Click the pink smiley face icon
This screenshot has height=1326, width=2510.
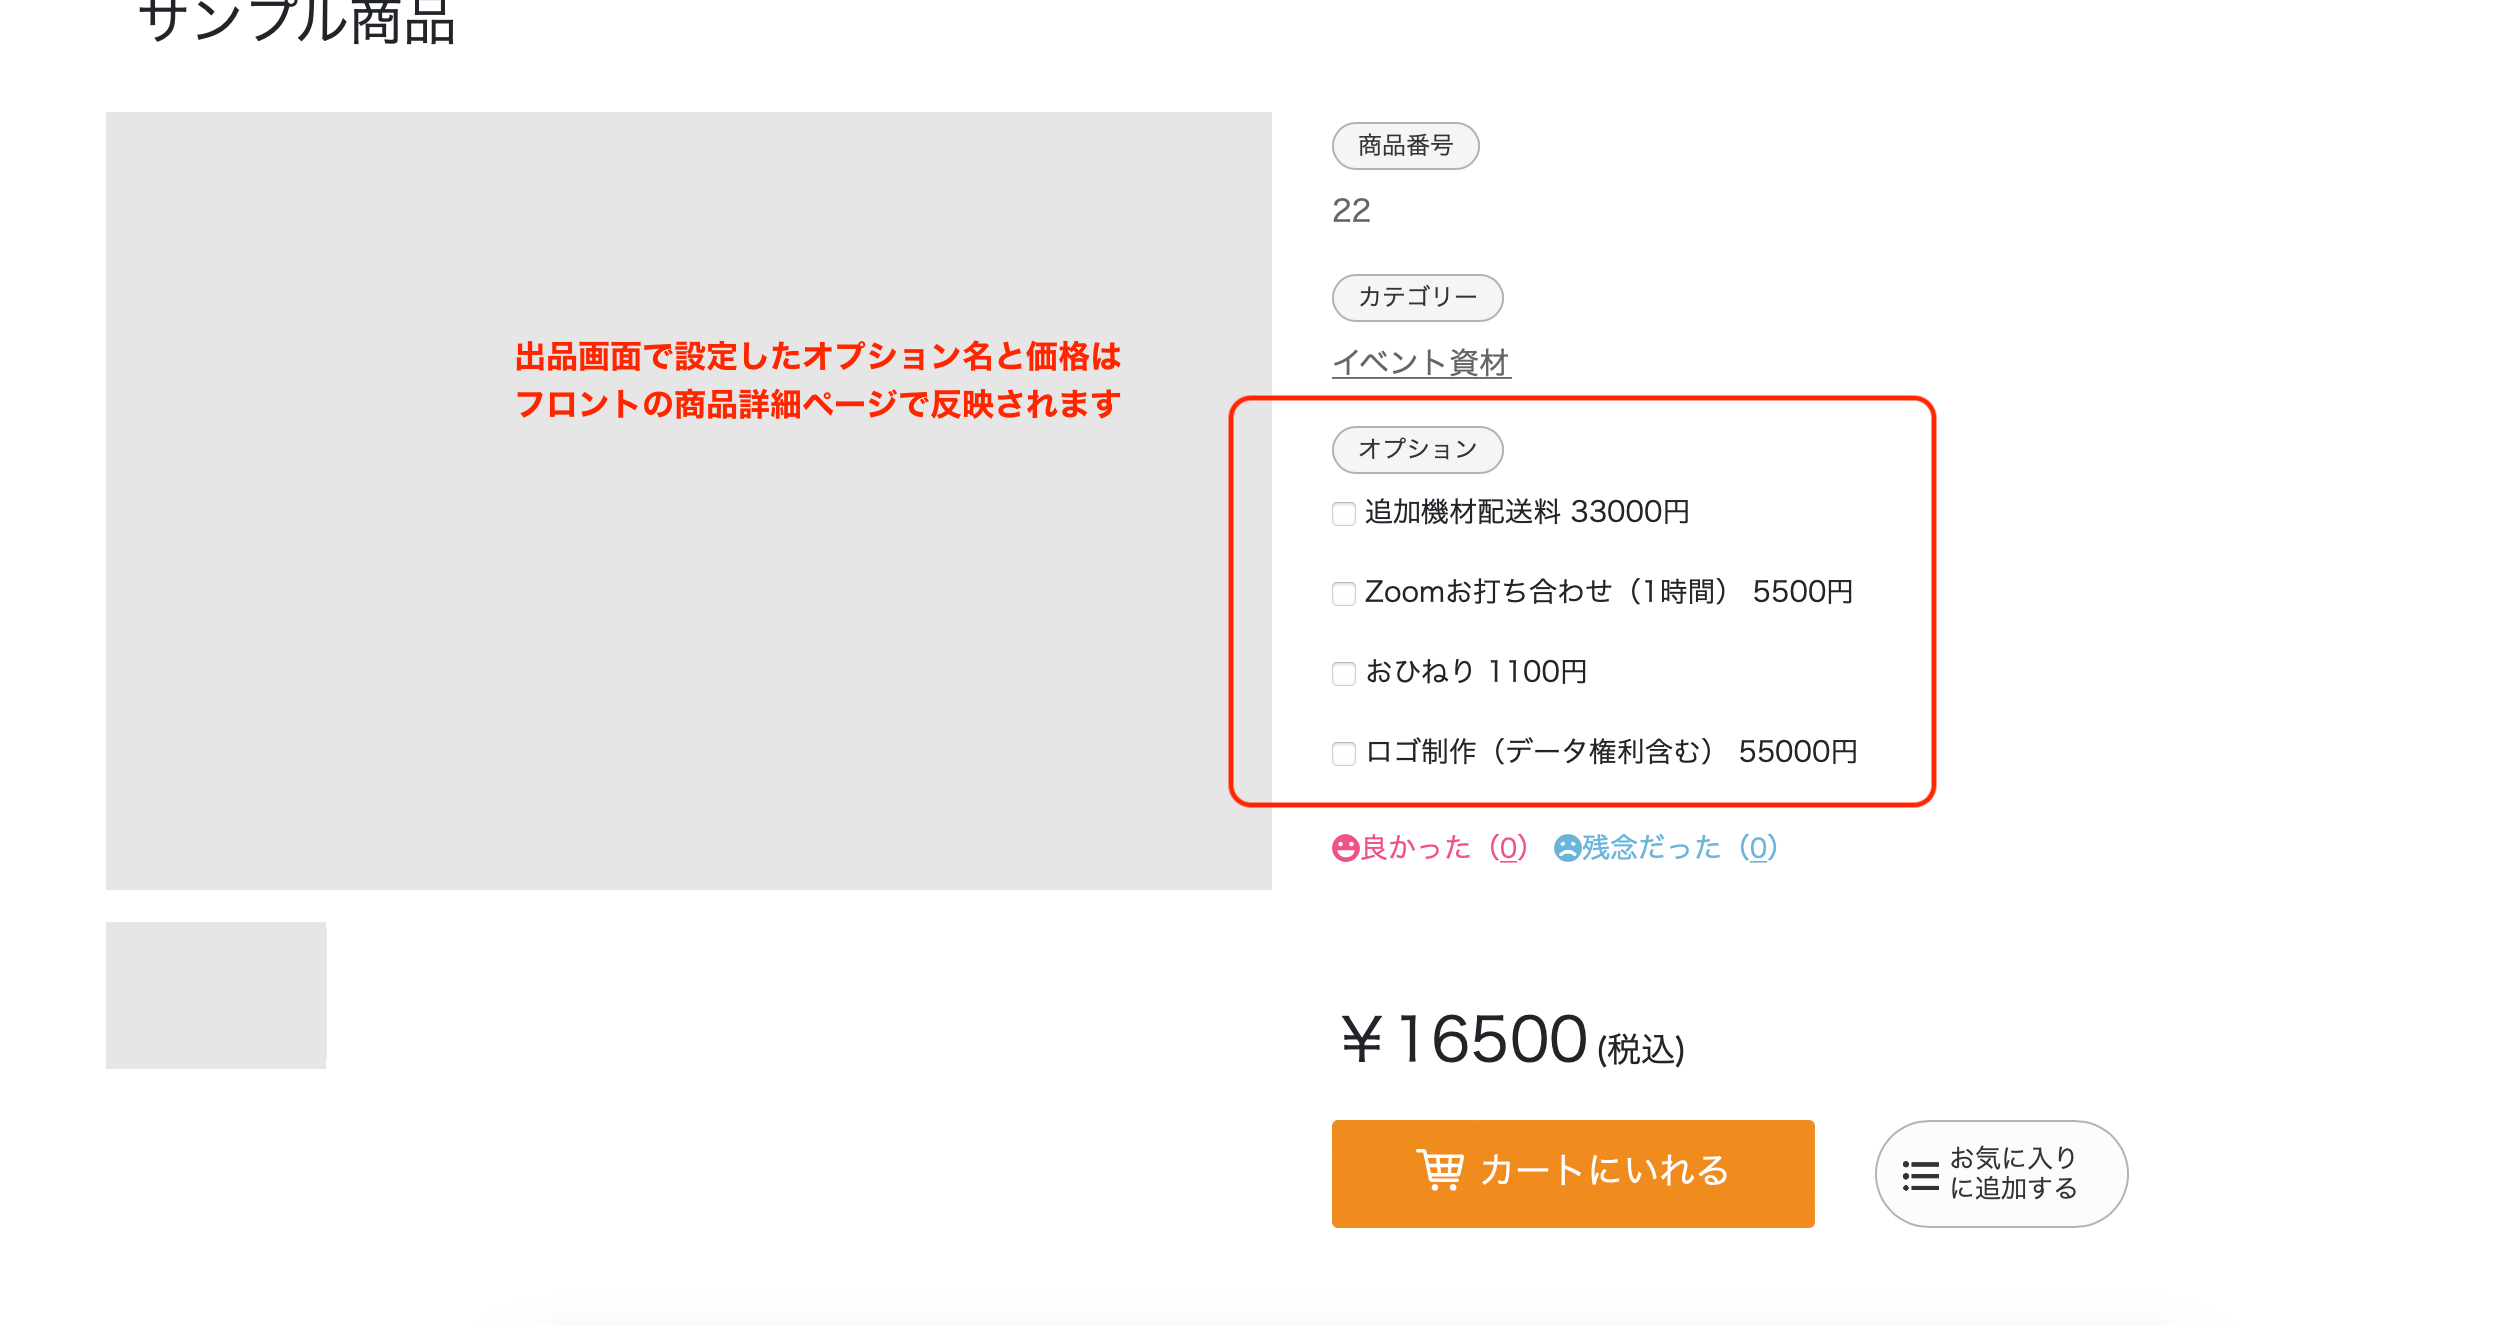coord(1346,849)
